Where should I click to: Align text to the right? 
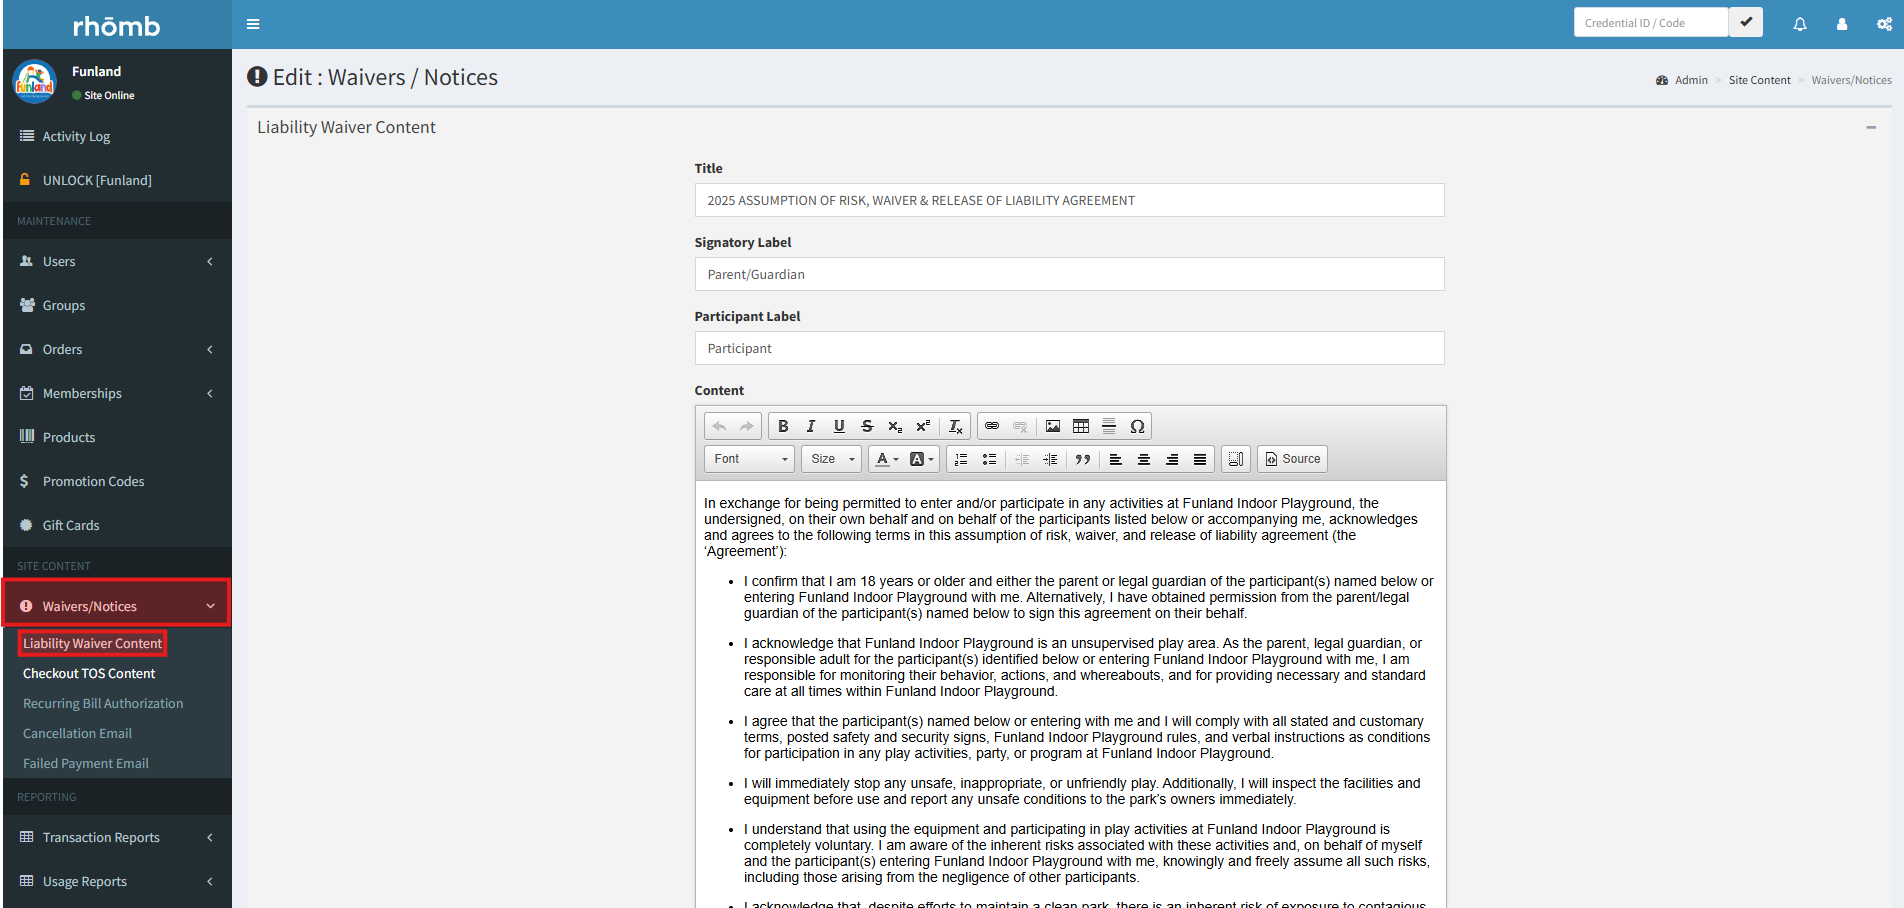pyautogui.click(x=1172, y=459)
